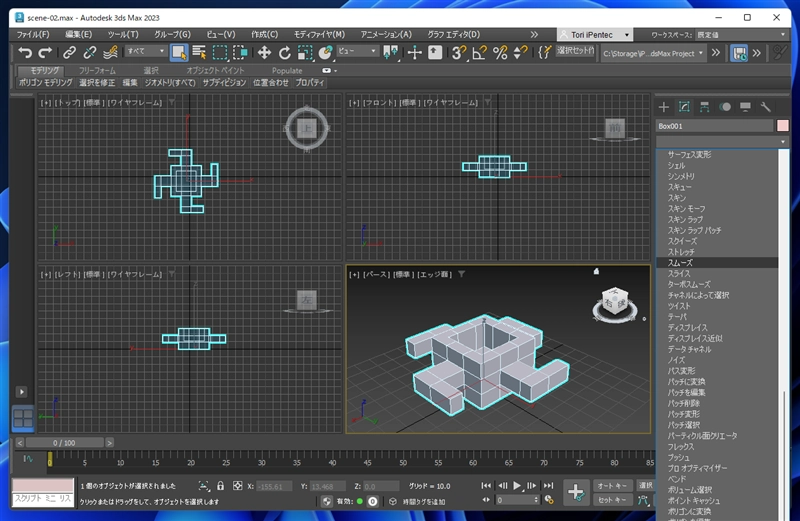Click the Select and Place icon
The image size is (800, 521).
(x=325, y=52)
